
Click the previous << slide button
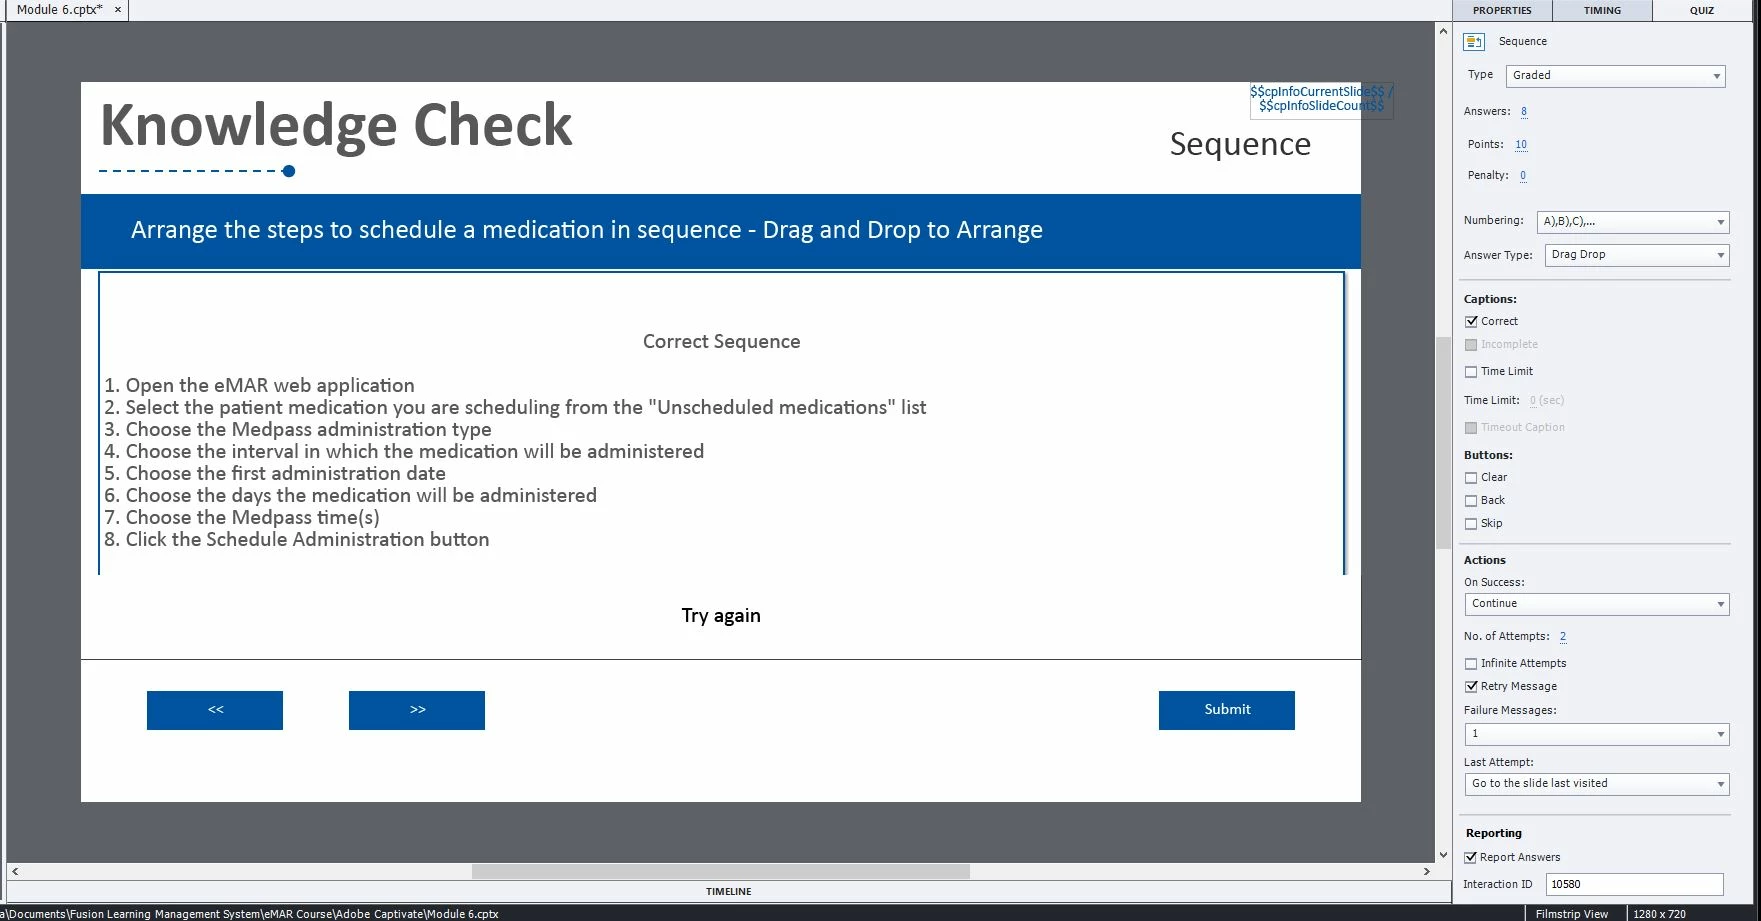coord(215,710)
